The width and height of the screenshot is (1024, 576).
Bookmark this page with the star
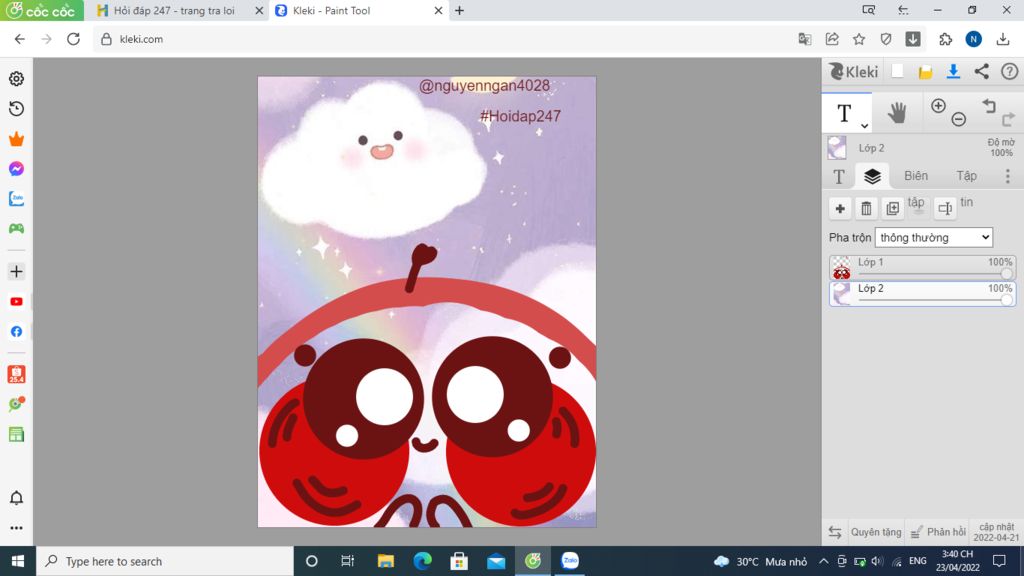click(859, 39)
